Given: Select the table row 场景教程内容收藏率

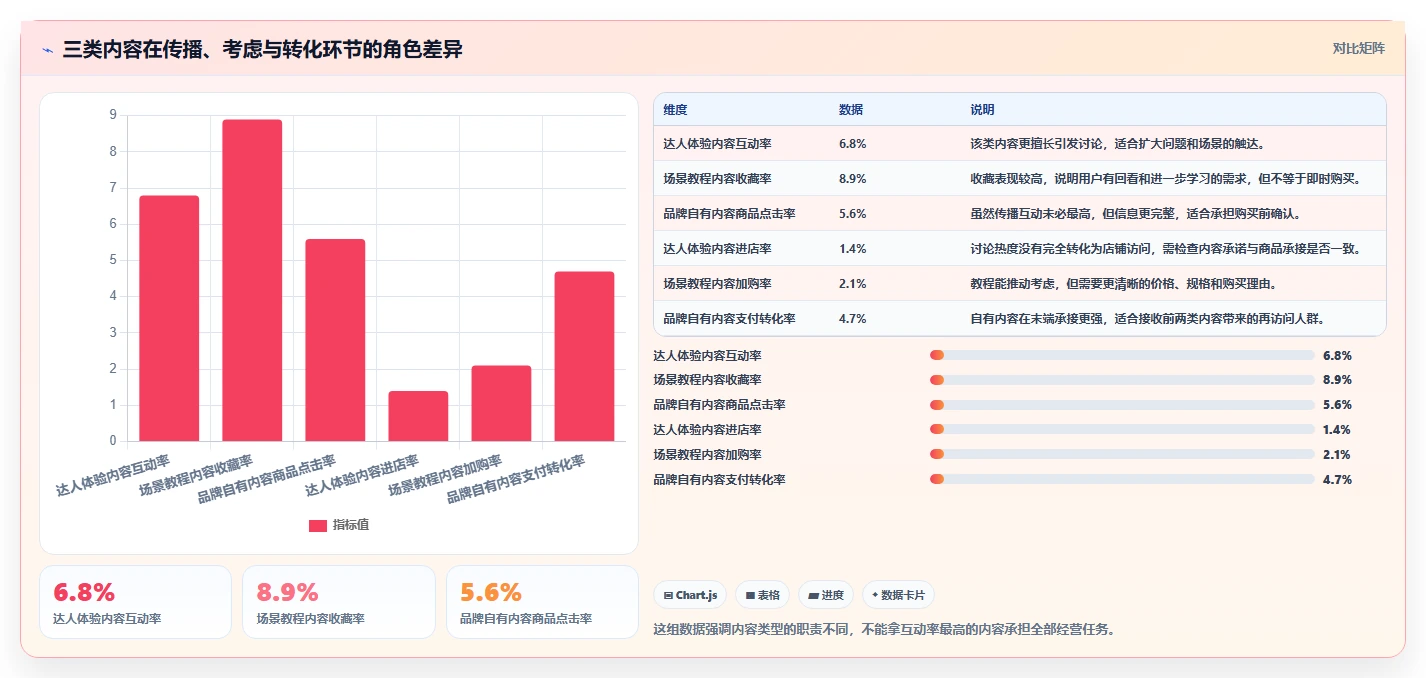Looking at the screenshot, I should coord(1020,179).
